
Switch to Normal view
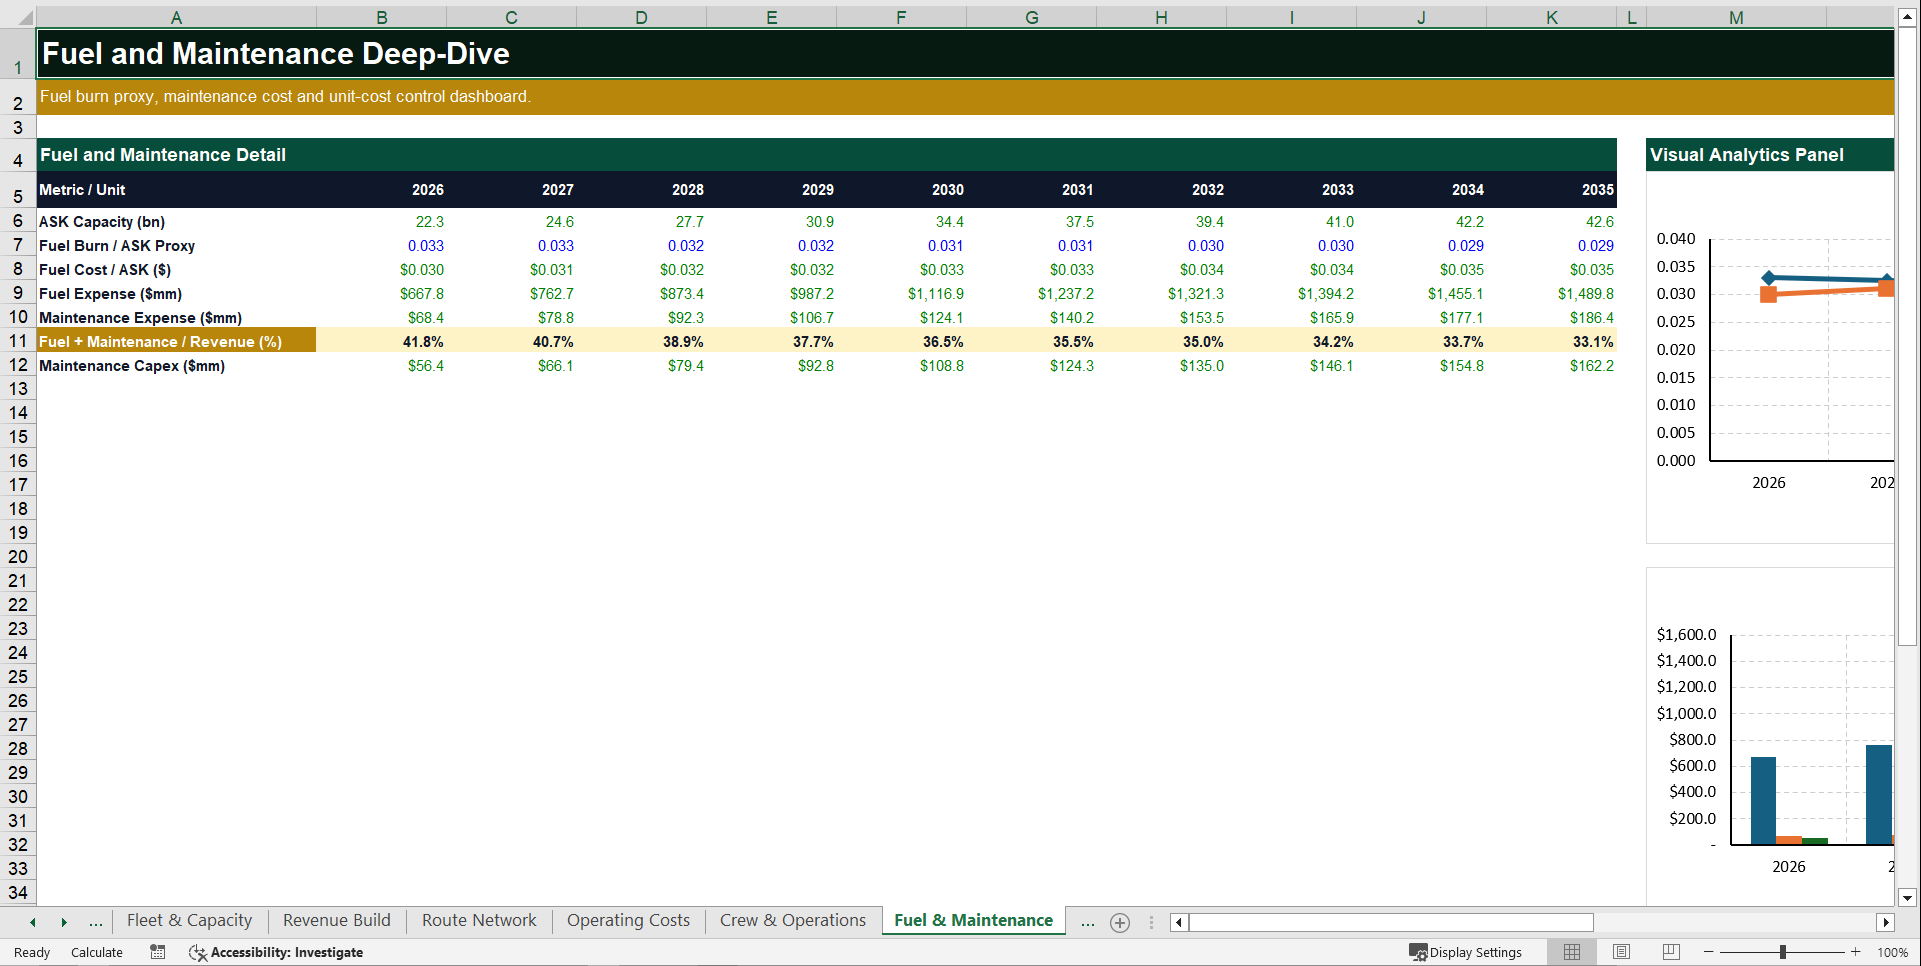1572,952
